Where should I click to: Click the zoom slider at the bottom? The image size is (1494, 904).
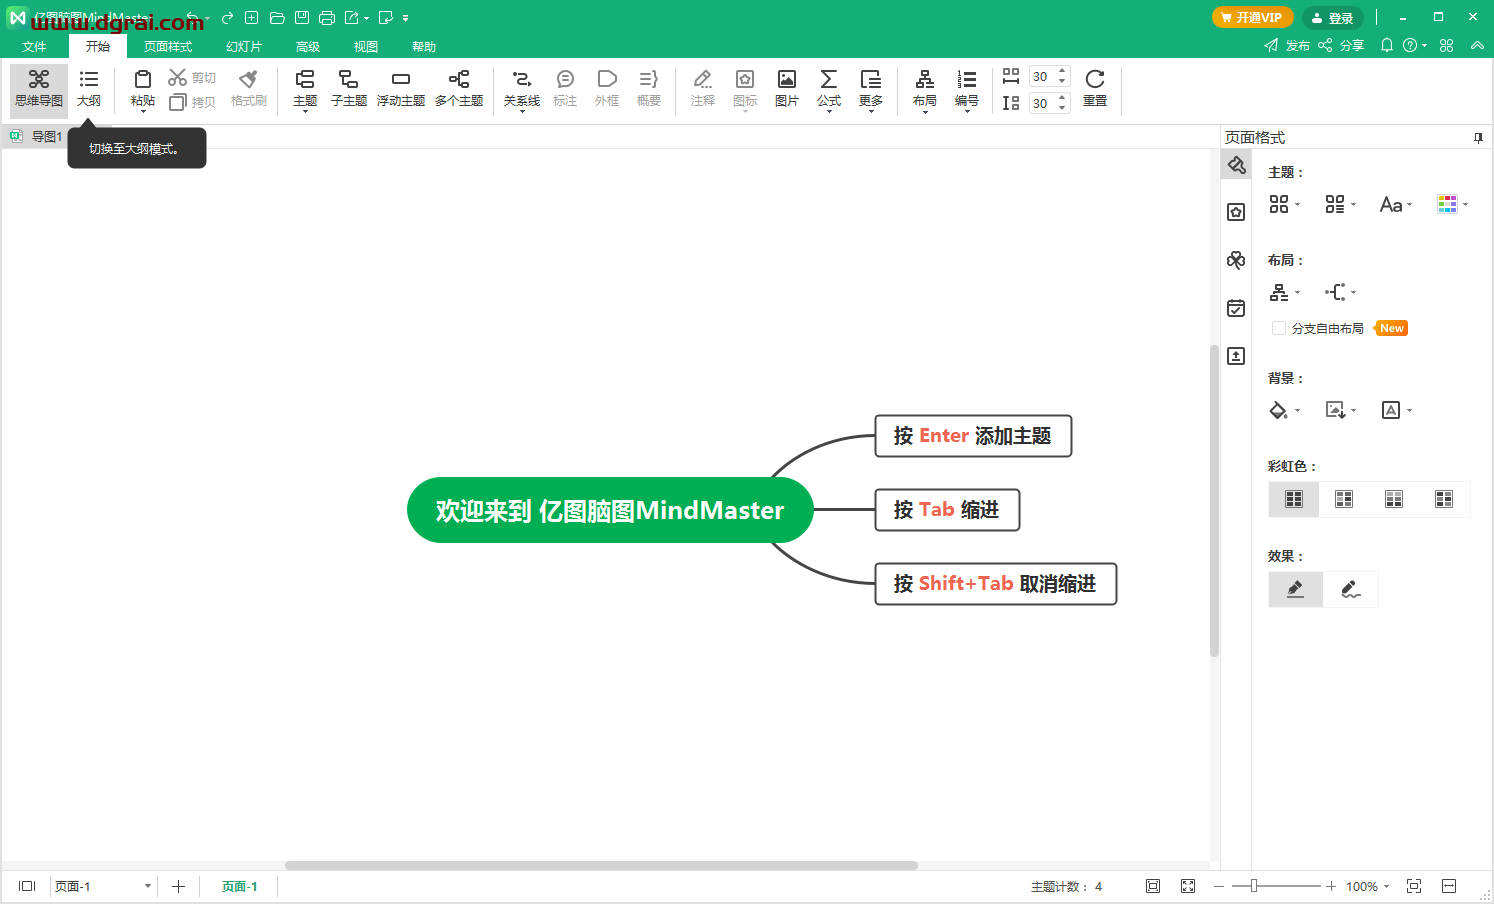(x=1255, y=886)
